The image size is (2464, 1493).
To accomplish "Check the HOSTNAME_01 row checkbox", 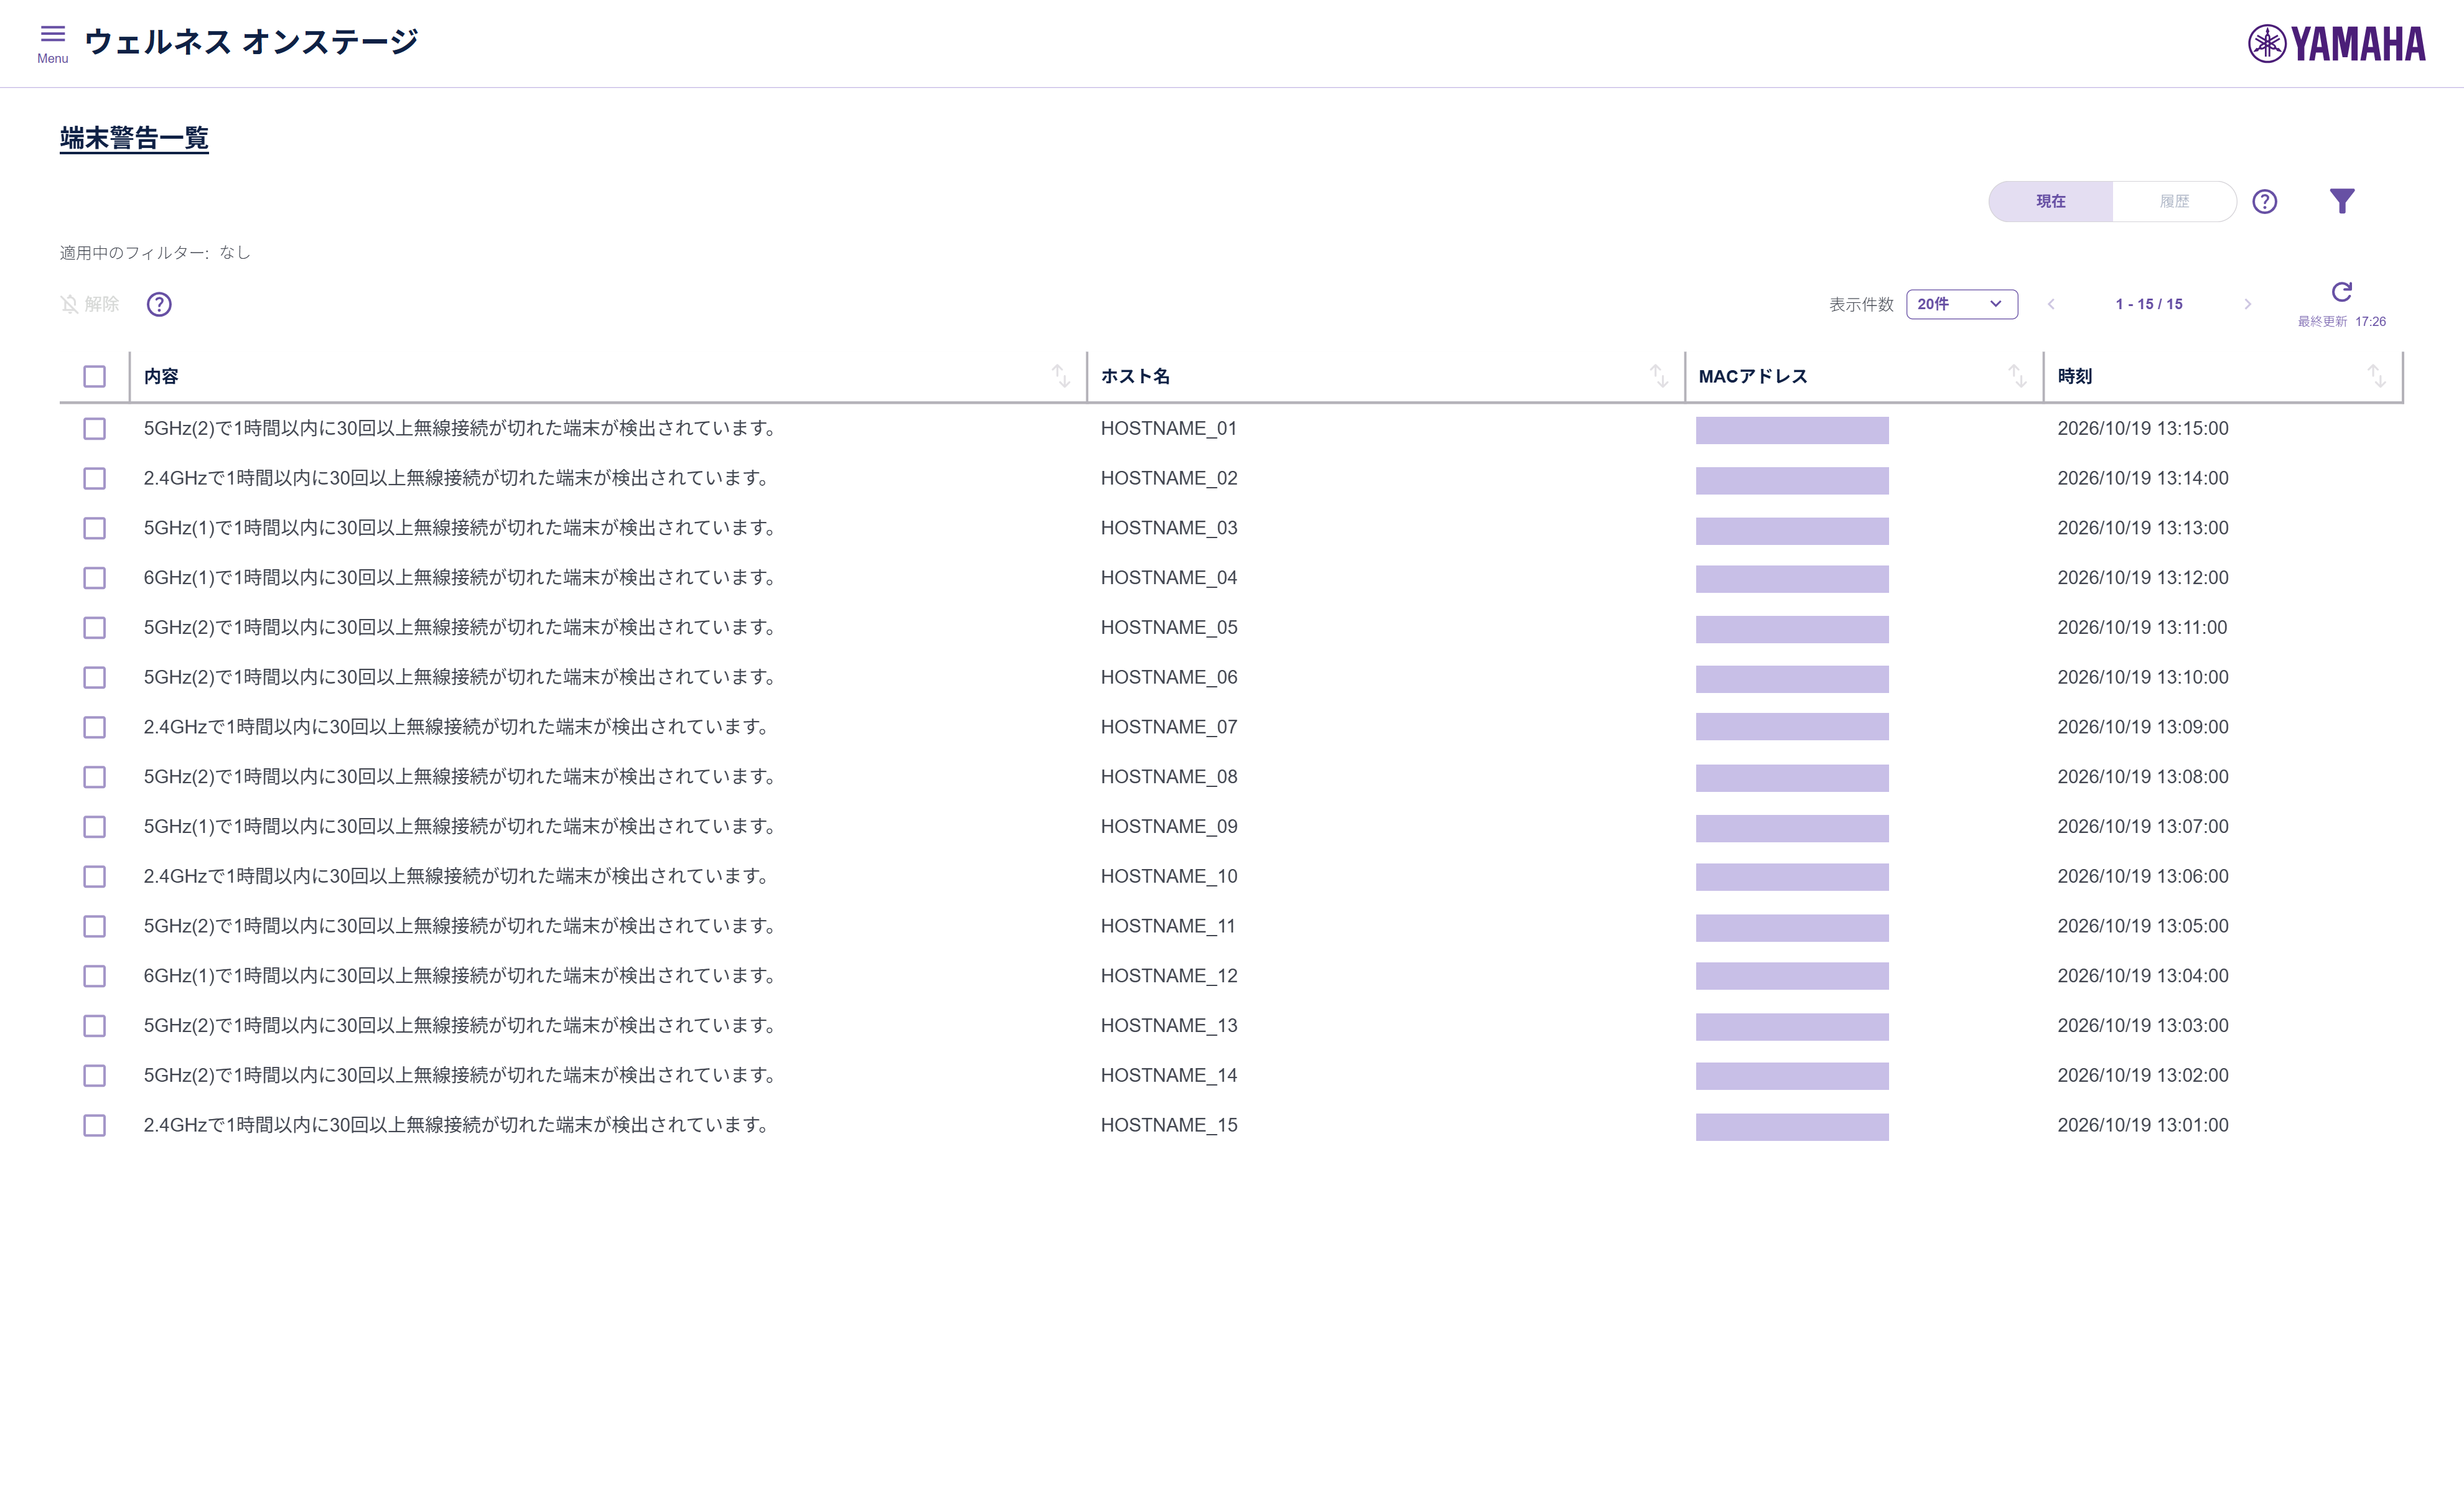I will pos(95,429).
